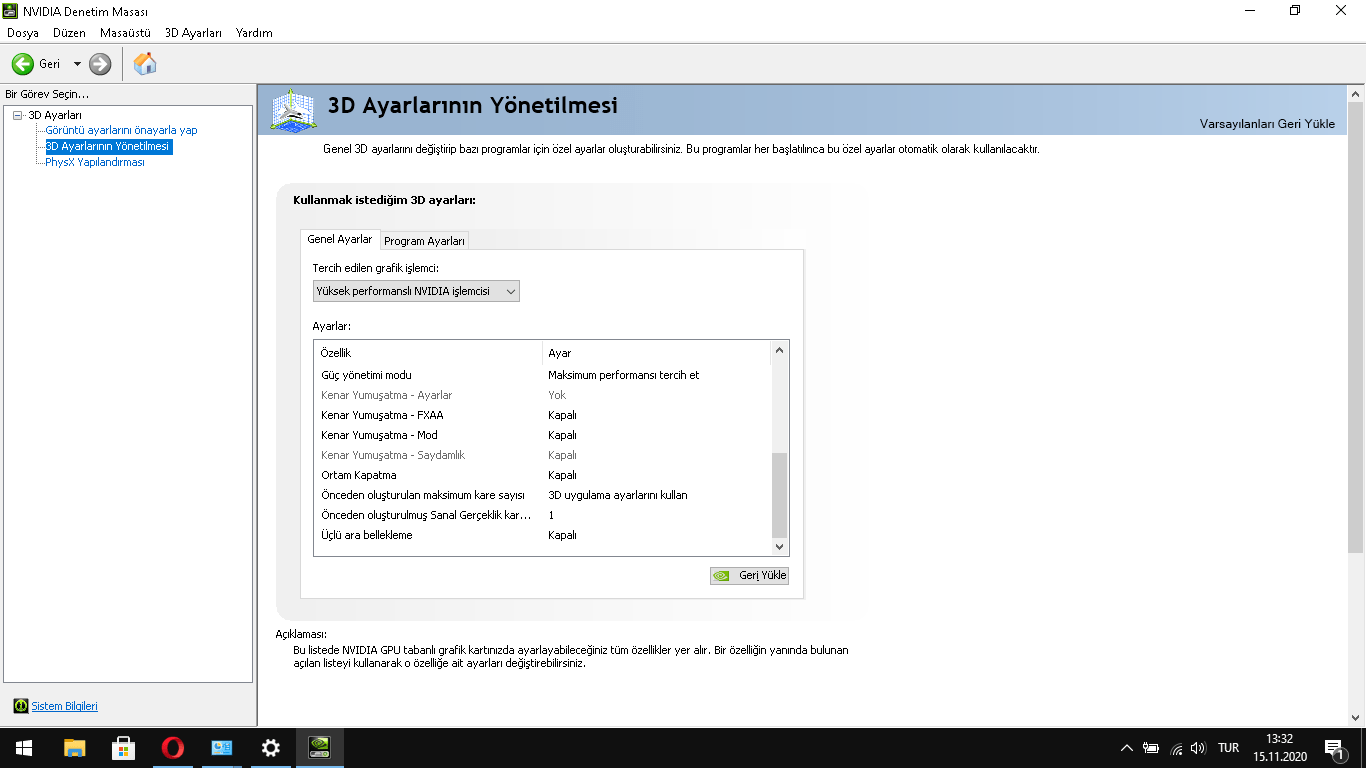Select Görüntü ayarlarını önayarla yap in tree
1366x768 pixels.
[121, 130]
